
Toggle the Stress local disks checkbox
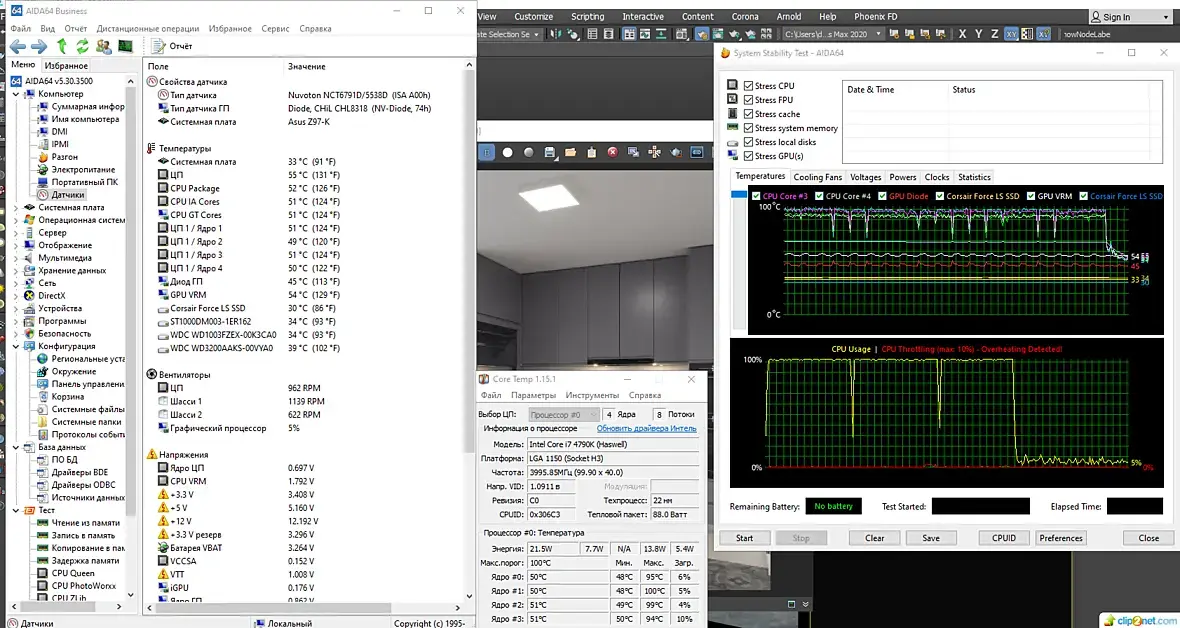tap(749, 142)
